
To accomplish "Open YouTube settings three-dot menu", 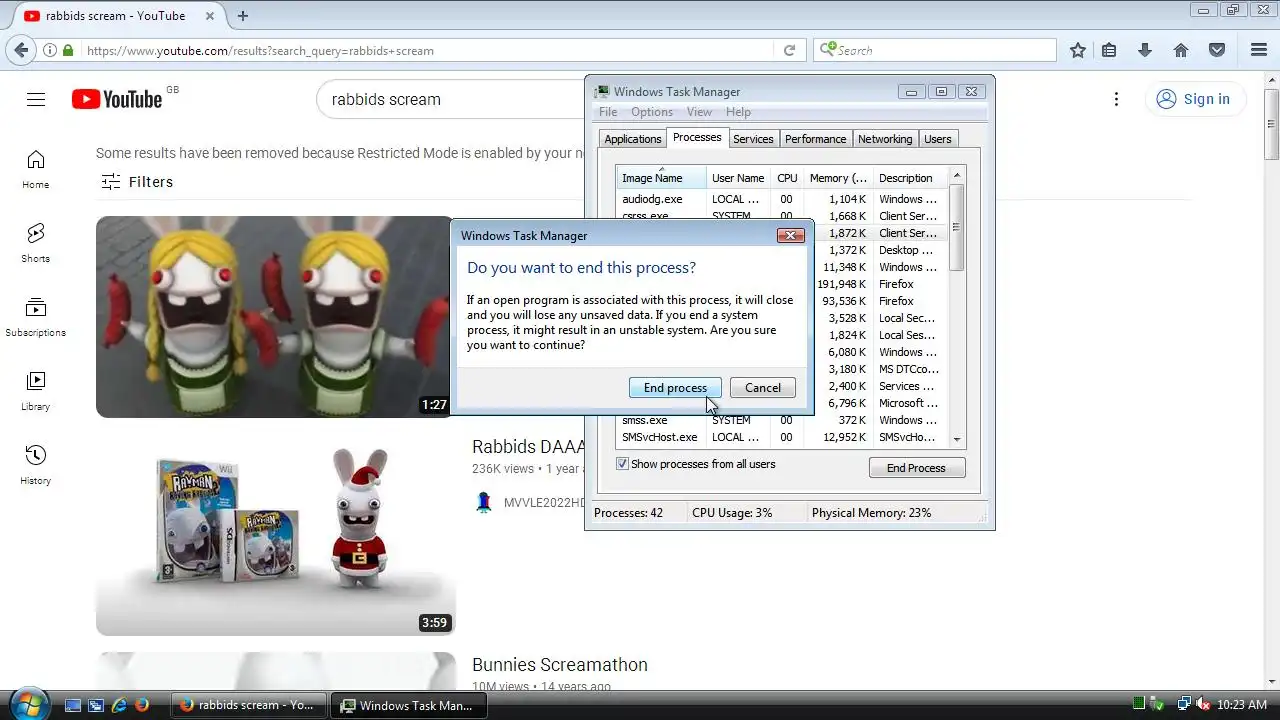I will click(x=1116, y=99).
